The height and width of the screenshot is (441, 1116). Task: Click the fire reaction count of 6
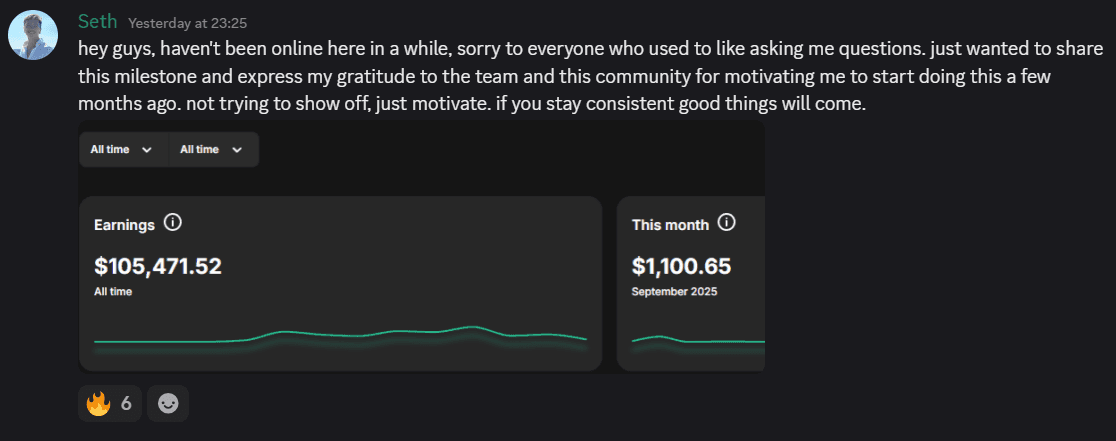pos(126,404)
